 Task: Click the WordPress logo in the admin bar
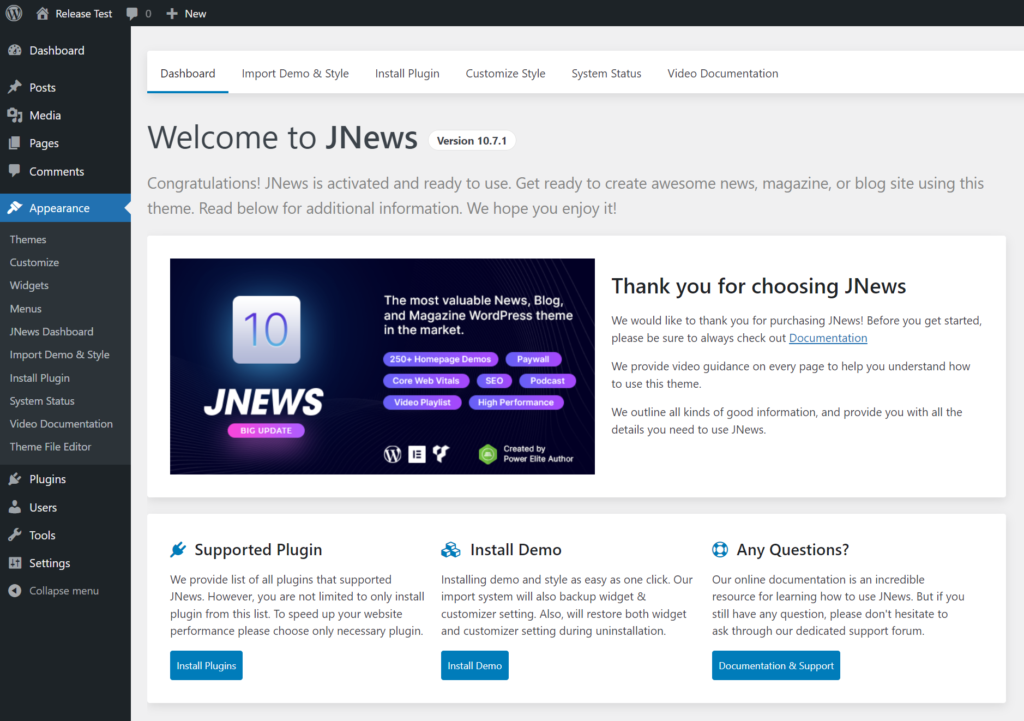coord(15,13)
